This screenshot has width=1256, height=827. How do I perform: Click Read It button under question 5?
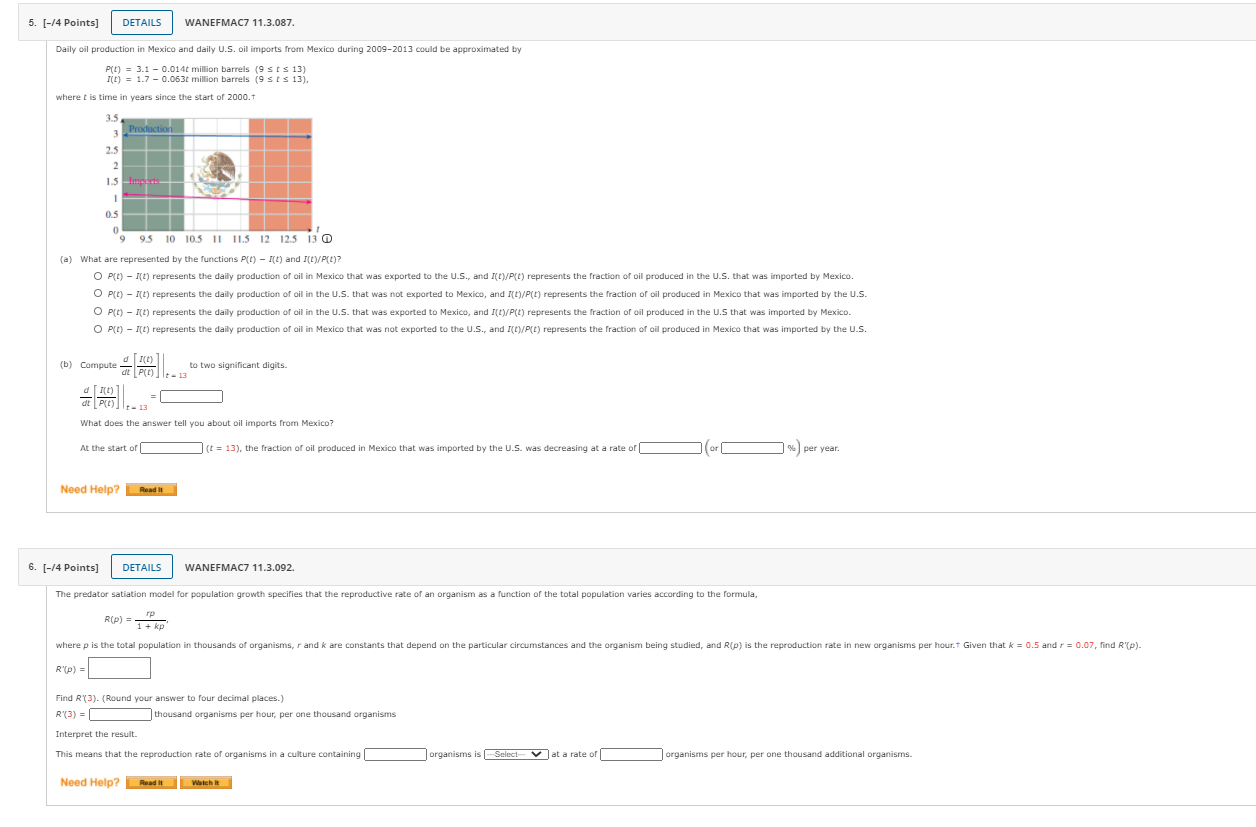pos(152,490)
